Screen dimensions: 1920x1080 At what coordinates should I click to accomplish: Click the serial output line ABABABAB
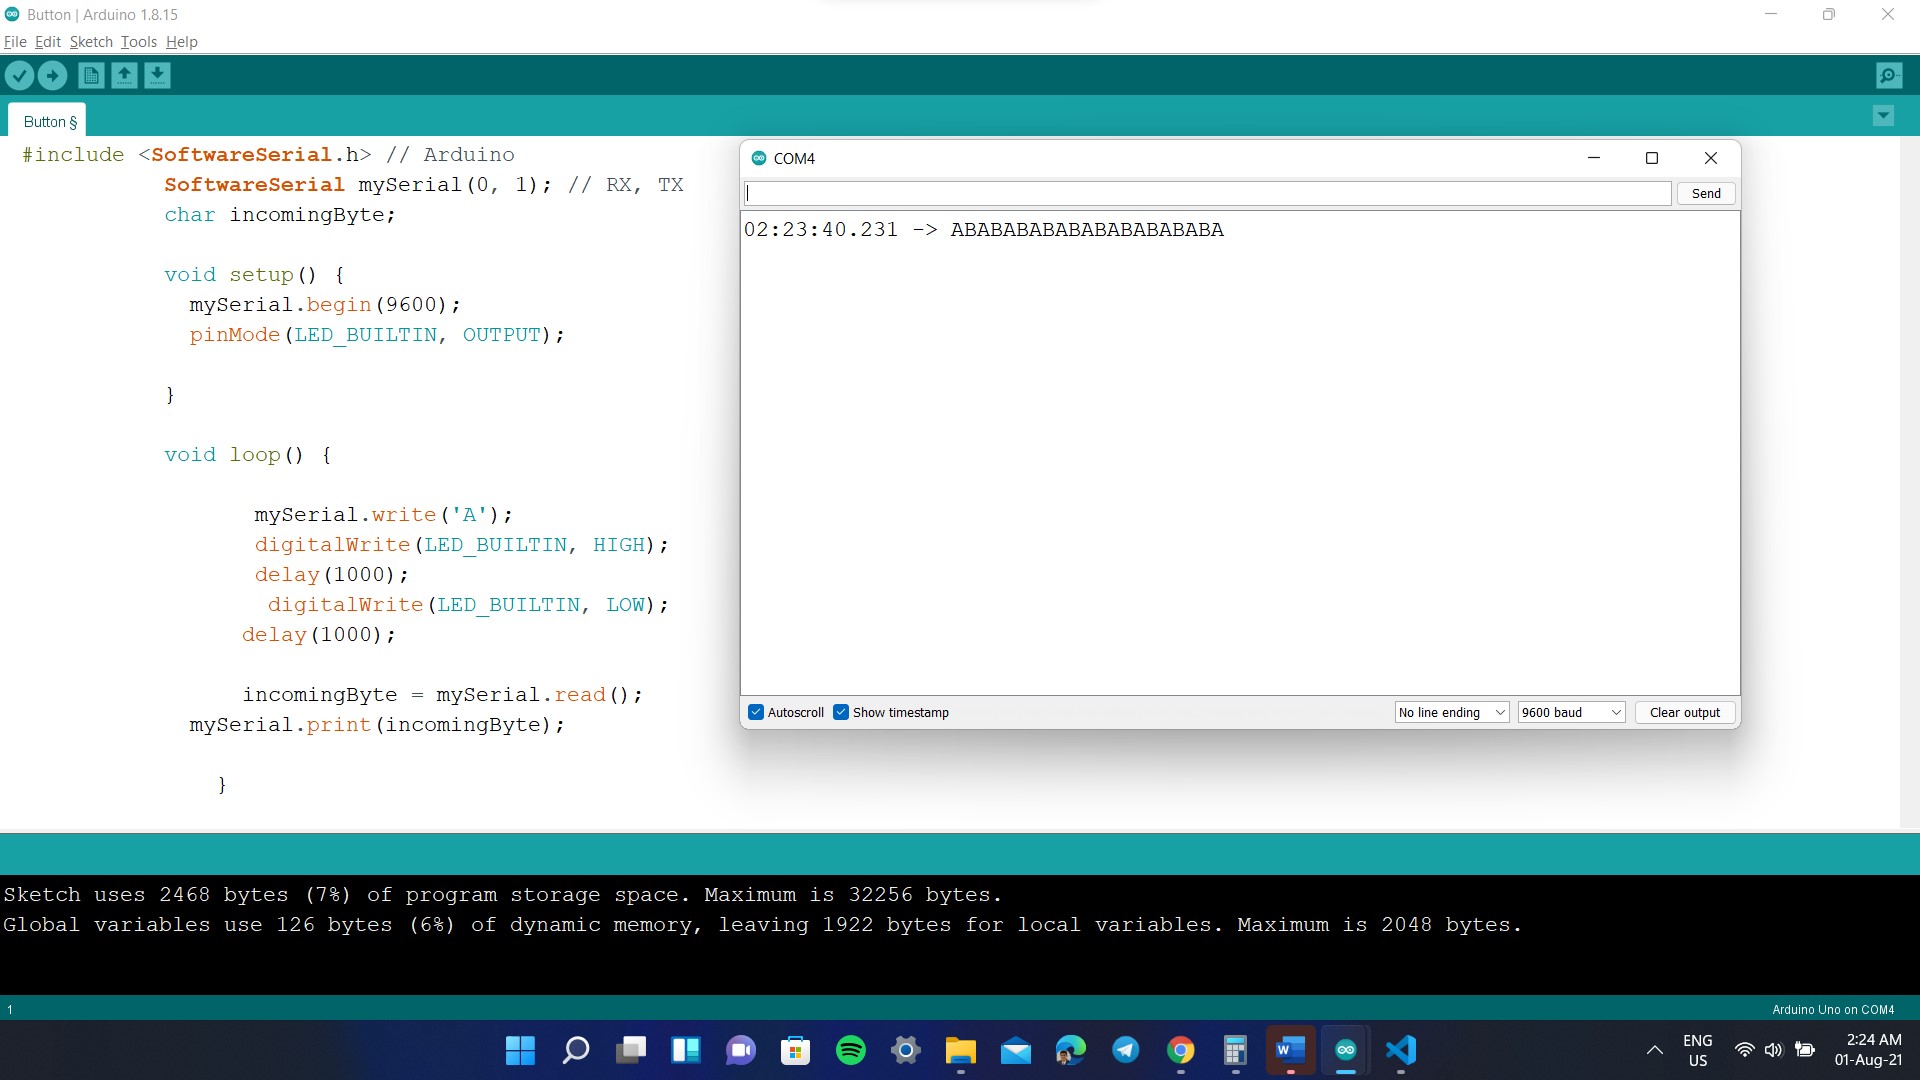click(983, 230)
